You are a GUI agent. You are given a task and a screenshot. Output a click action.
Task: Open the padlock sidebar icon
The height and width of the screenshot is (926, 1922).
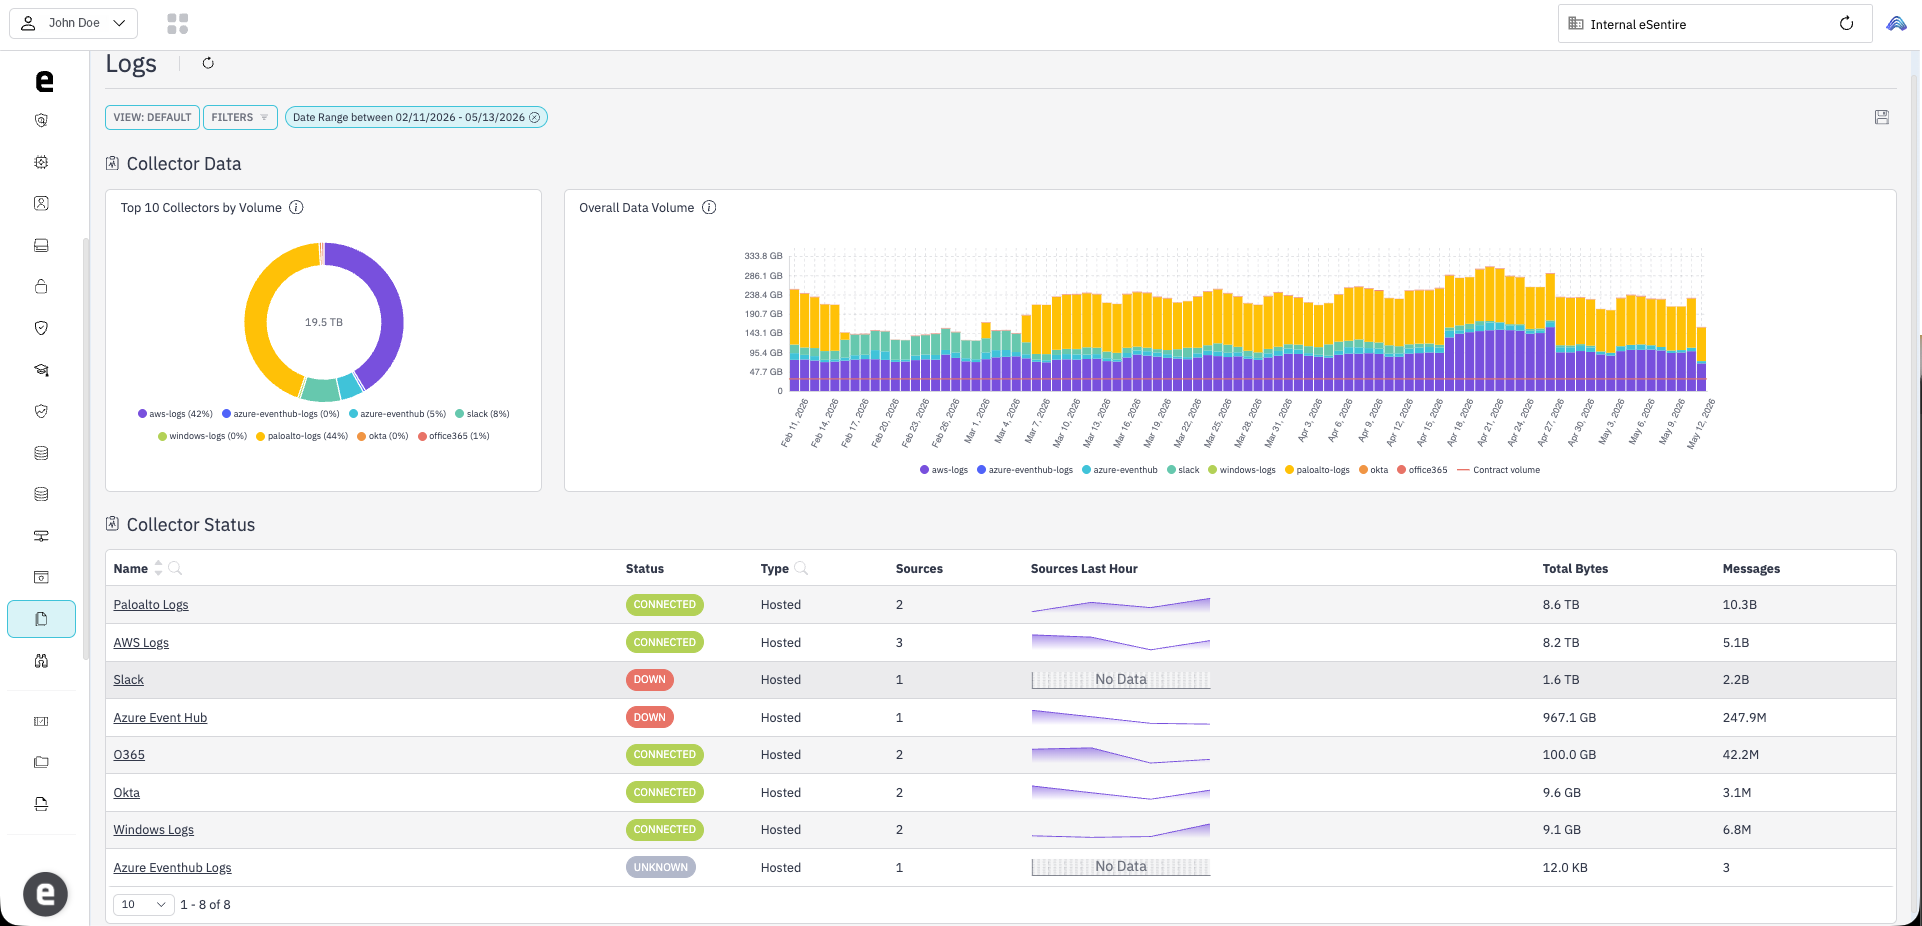(x=41, y=286)
